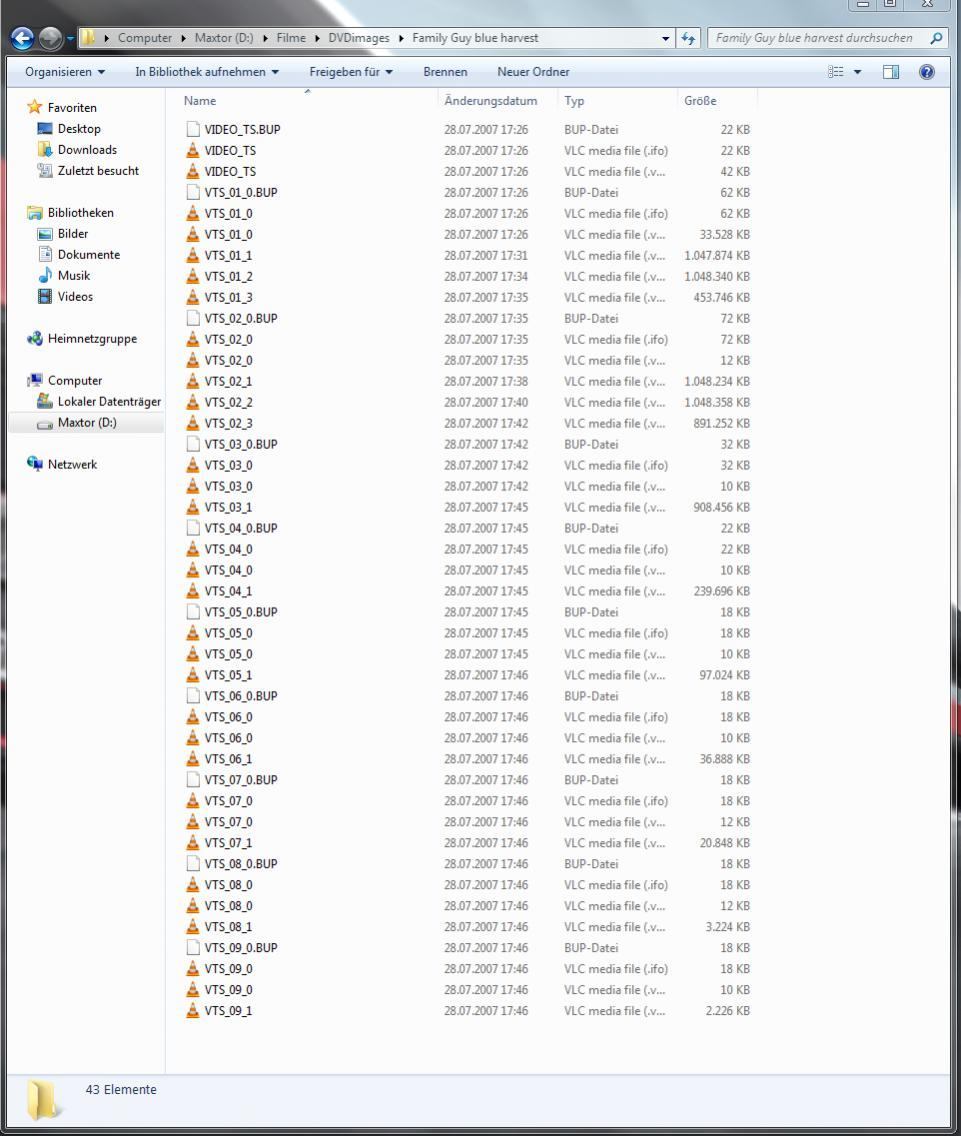Click the greyed Forward arrow button
The image size is (961, 1136).
tap(50, 38)
